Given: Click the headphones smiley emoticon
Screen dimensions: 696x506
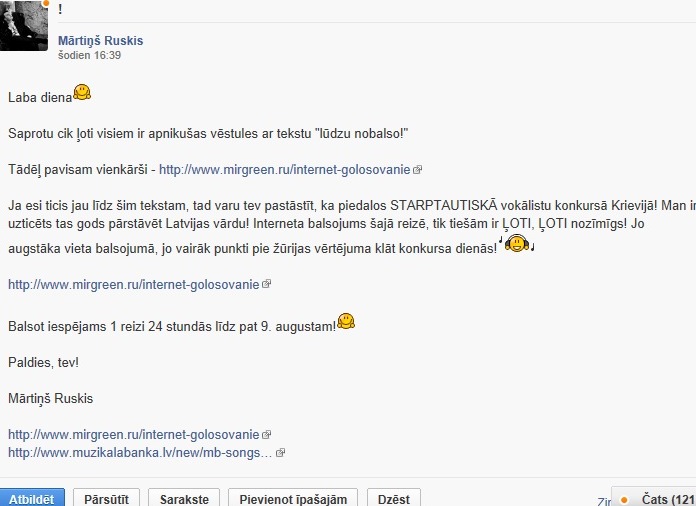Looking at the screenshot, I should (517, 243).
